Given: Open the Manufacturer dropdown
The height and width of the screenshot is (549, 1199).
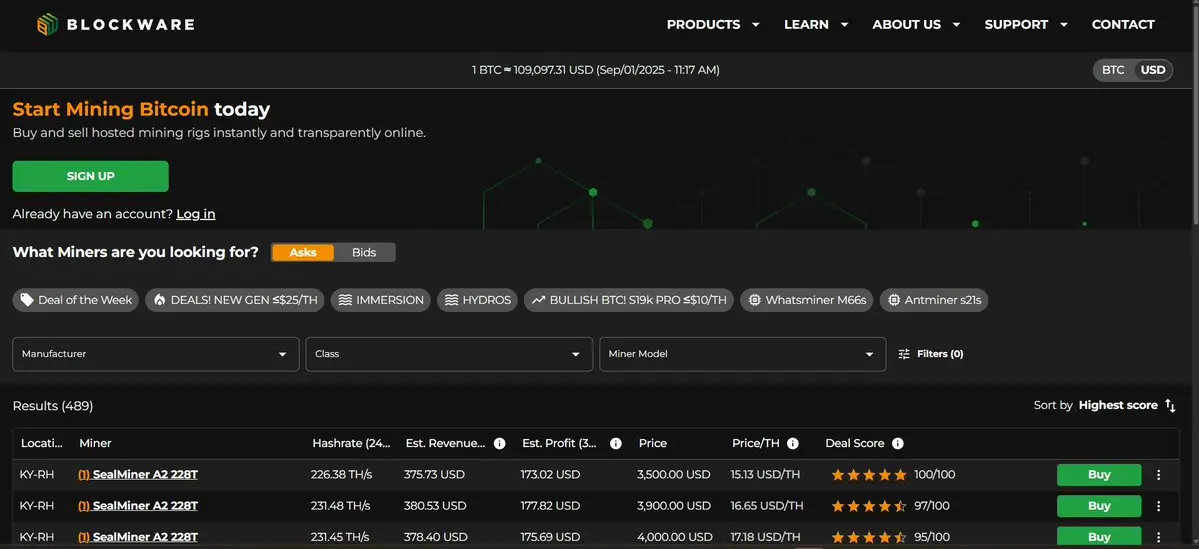Looking at the screenshot, I should point(156,354).
